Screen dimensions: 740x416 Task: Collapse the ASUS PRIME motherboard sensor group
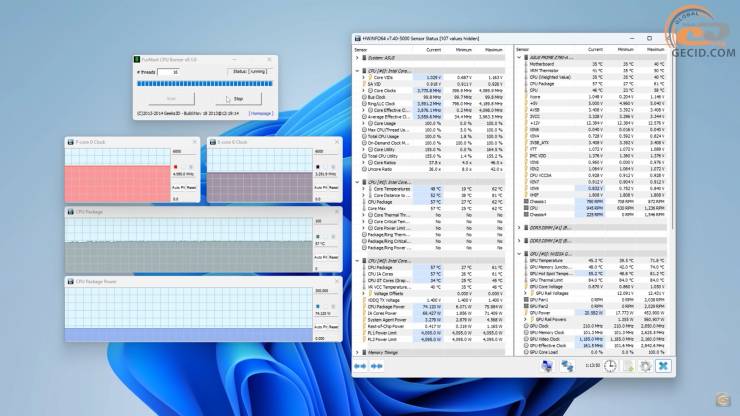coord(519,57)
